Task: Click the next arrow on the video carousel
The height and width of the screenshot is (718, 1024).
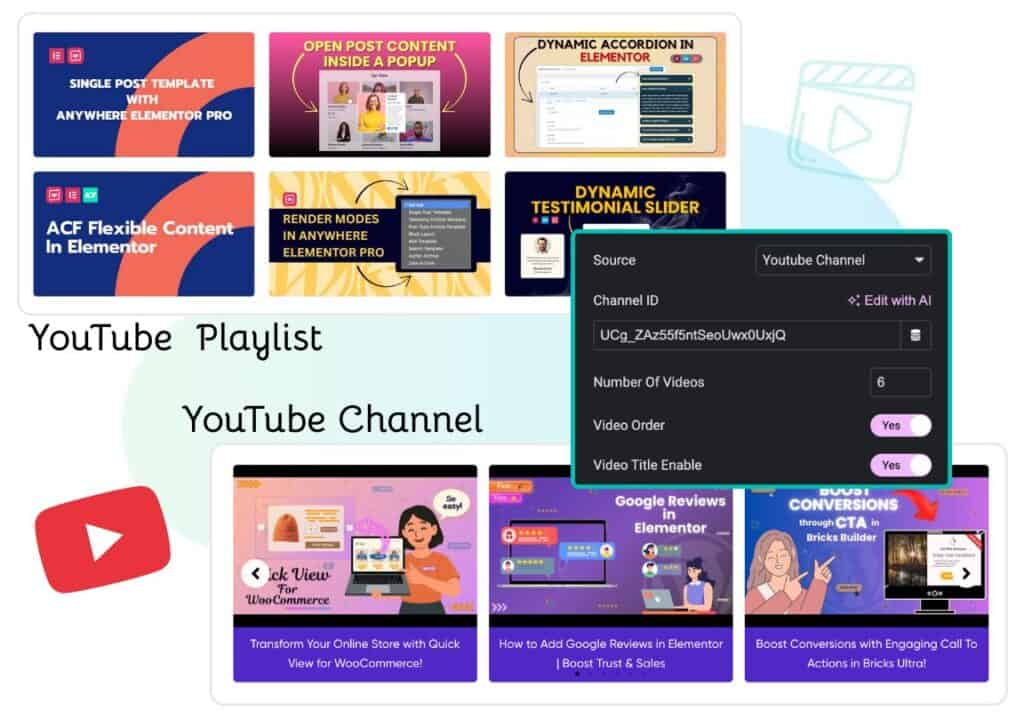Action: coord(966,574)
